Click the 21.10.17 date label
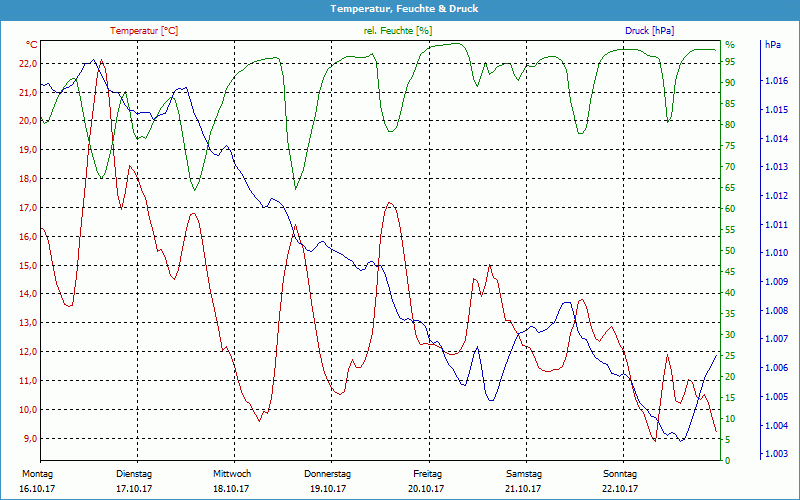 [x=523, y=489]
